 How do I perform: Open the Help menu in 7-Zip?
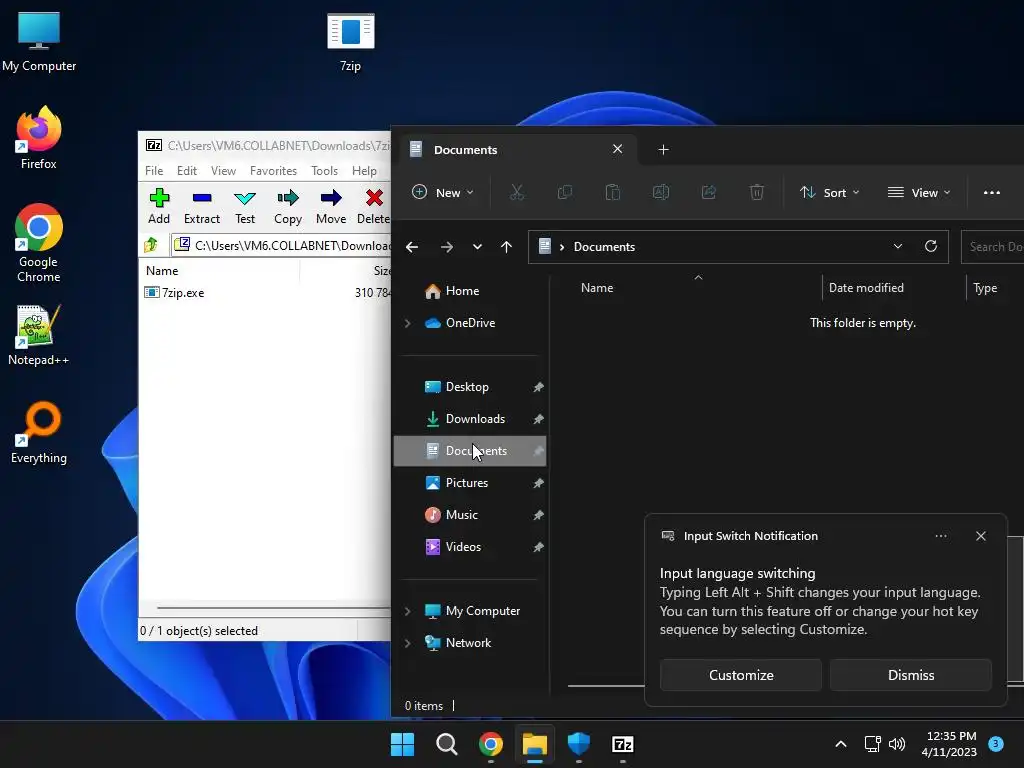[x=364, y=170]
